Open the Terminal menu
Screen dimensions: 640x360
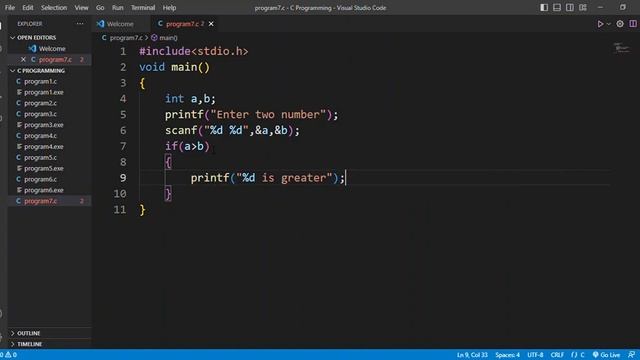click(x=143, y=7)
